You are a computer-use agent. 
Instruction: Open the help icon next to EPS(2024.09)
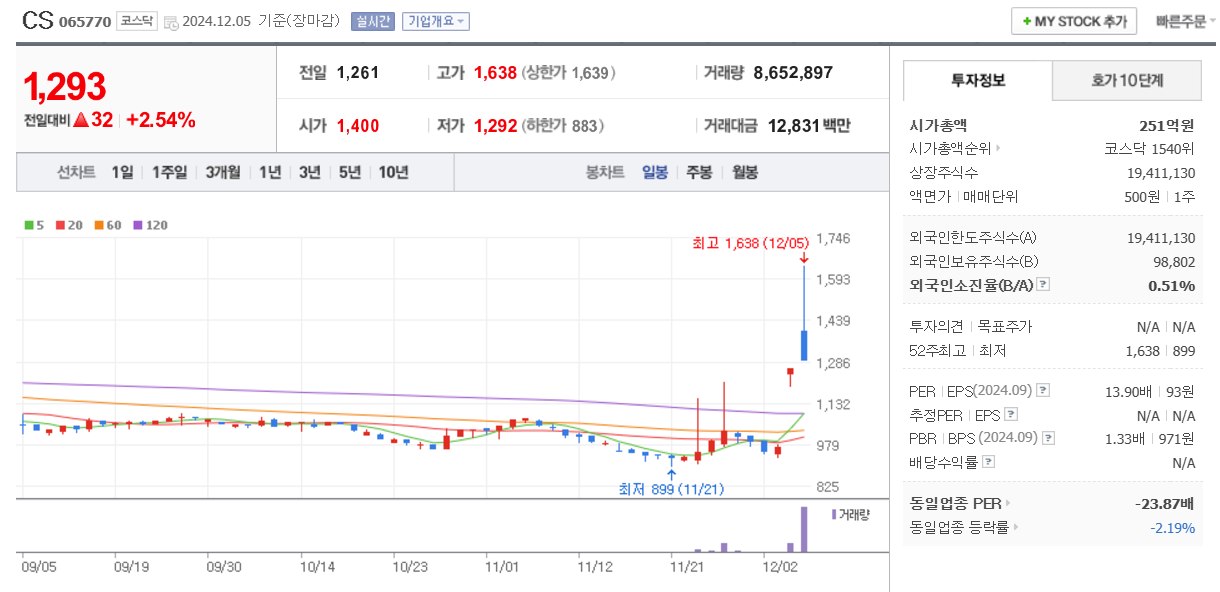1043,391
